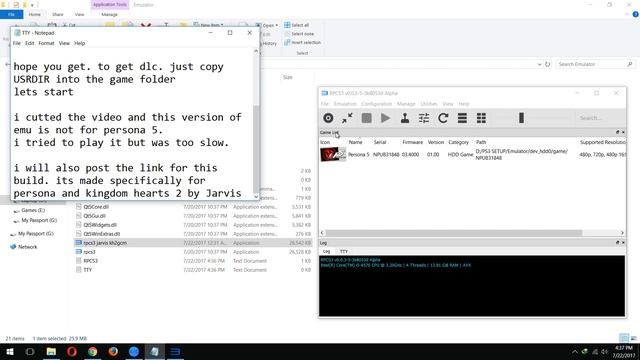640x360 pixels.
Task: Open RPCS3 File menu
Action: coord(324,104)
